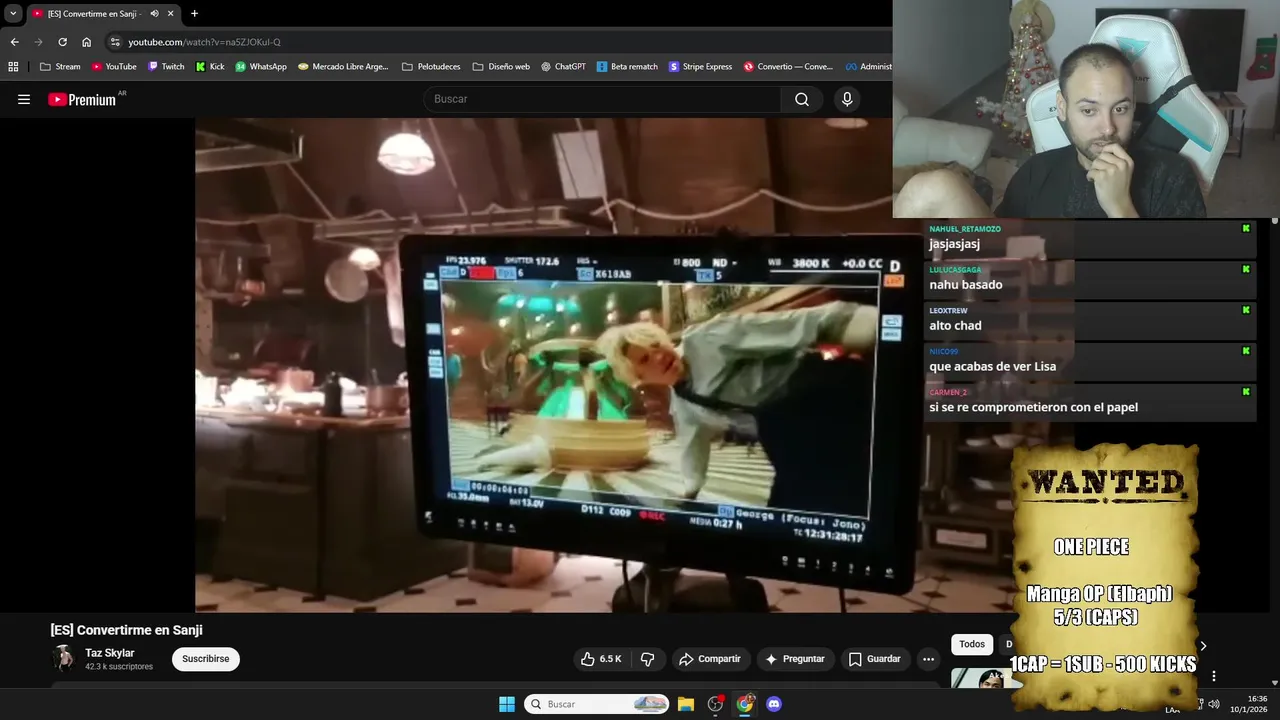This screenshot has width=1280, height=720.
Task: Open Discord from the taskbar
Action: click(x=774, y=704)
